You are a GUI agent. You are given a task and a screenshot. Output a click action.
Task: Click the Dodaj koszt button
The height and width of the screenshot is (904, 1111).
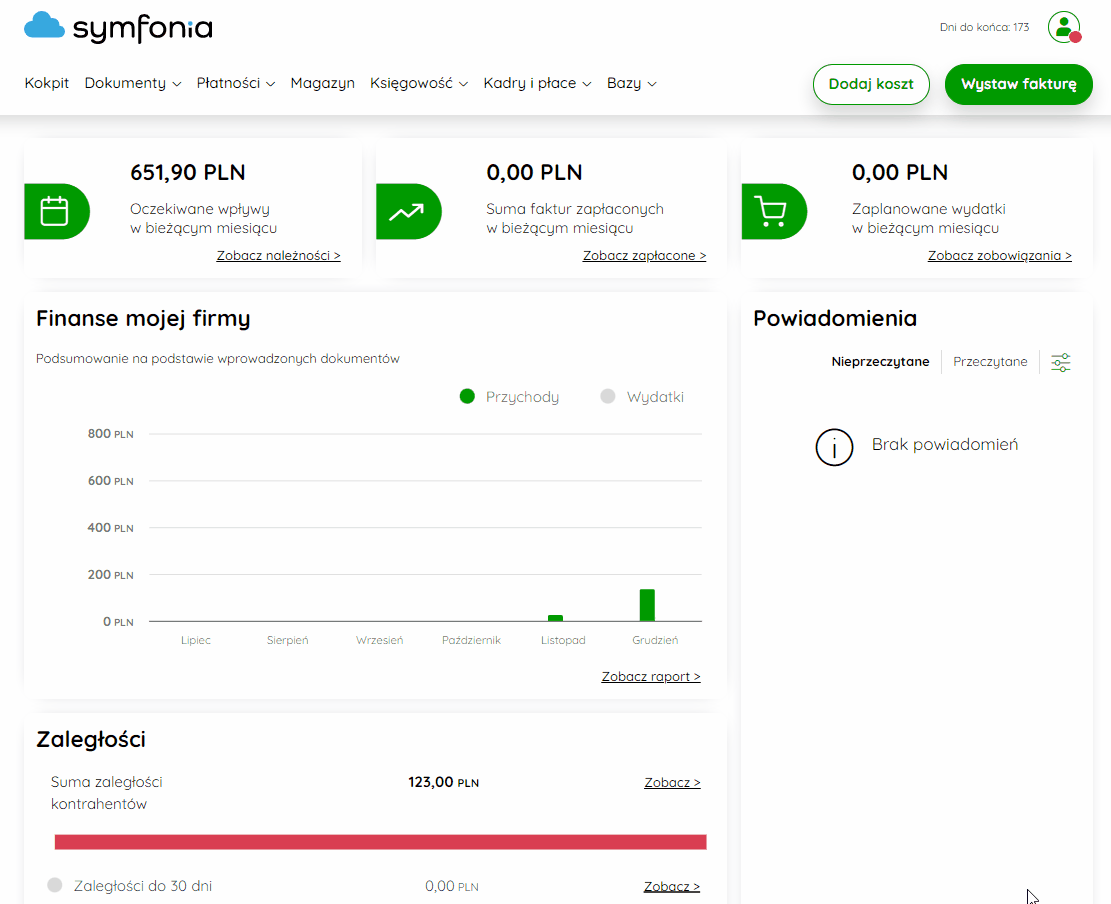pyautogui.click(x=871, y=84)
